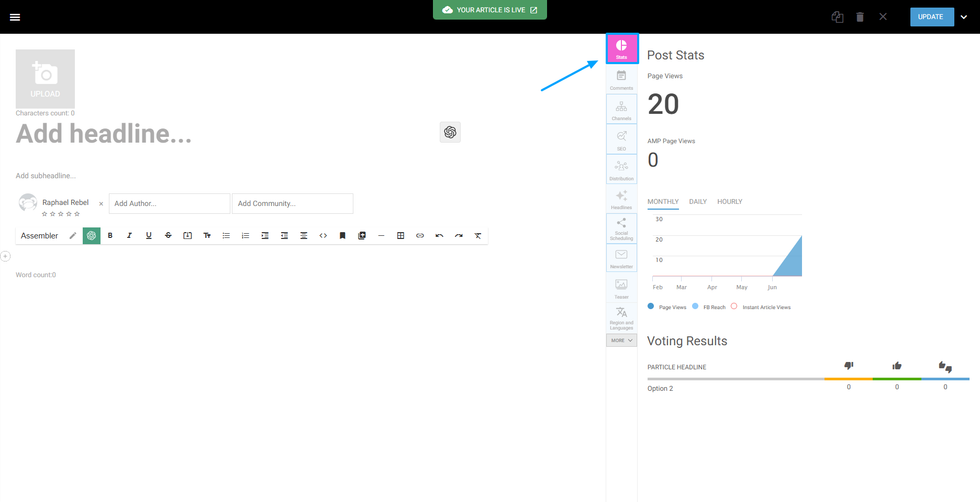Toggle italic formatting in editor toolbar
980x502 pixels.
tap(129, 236)
